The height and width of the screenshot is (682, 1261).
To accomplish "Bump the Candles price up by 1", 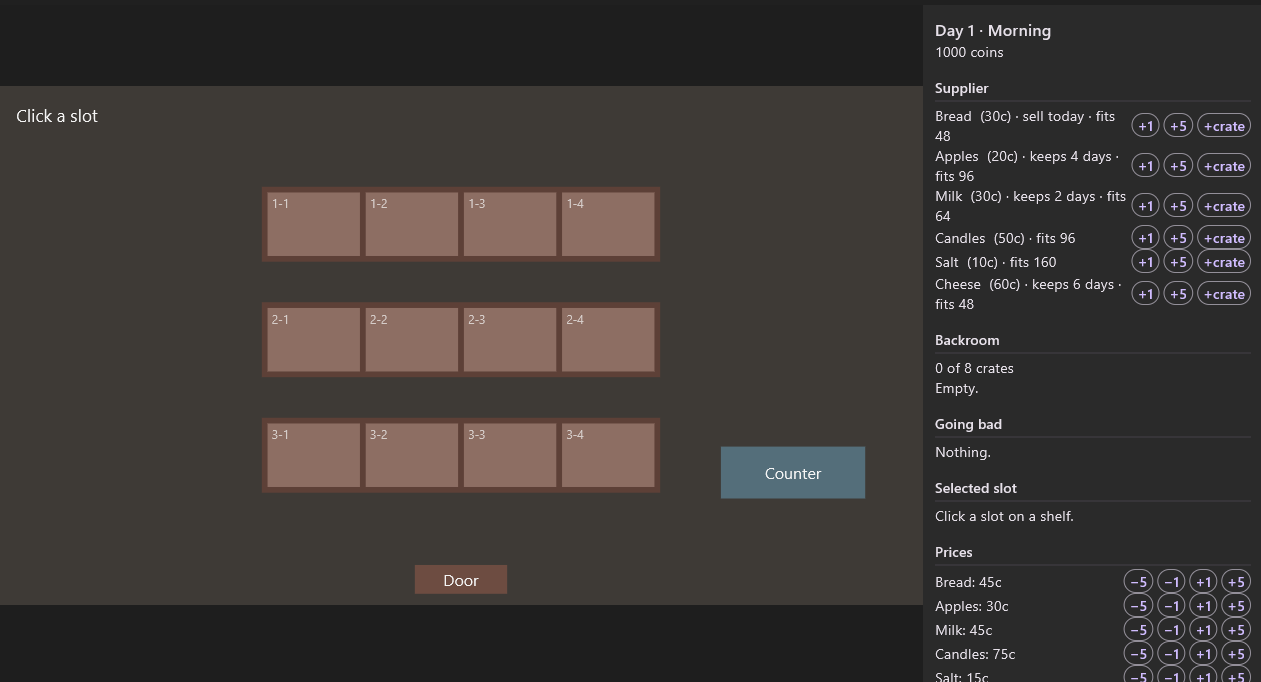I will 1203,654.
